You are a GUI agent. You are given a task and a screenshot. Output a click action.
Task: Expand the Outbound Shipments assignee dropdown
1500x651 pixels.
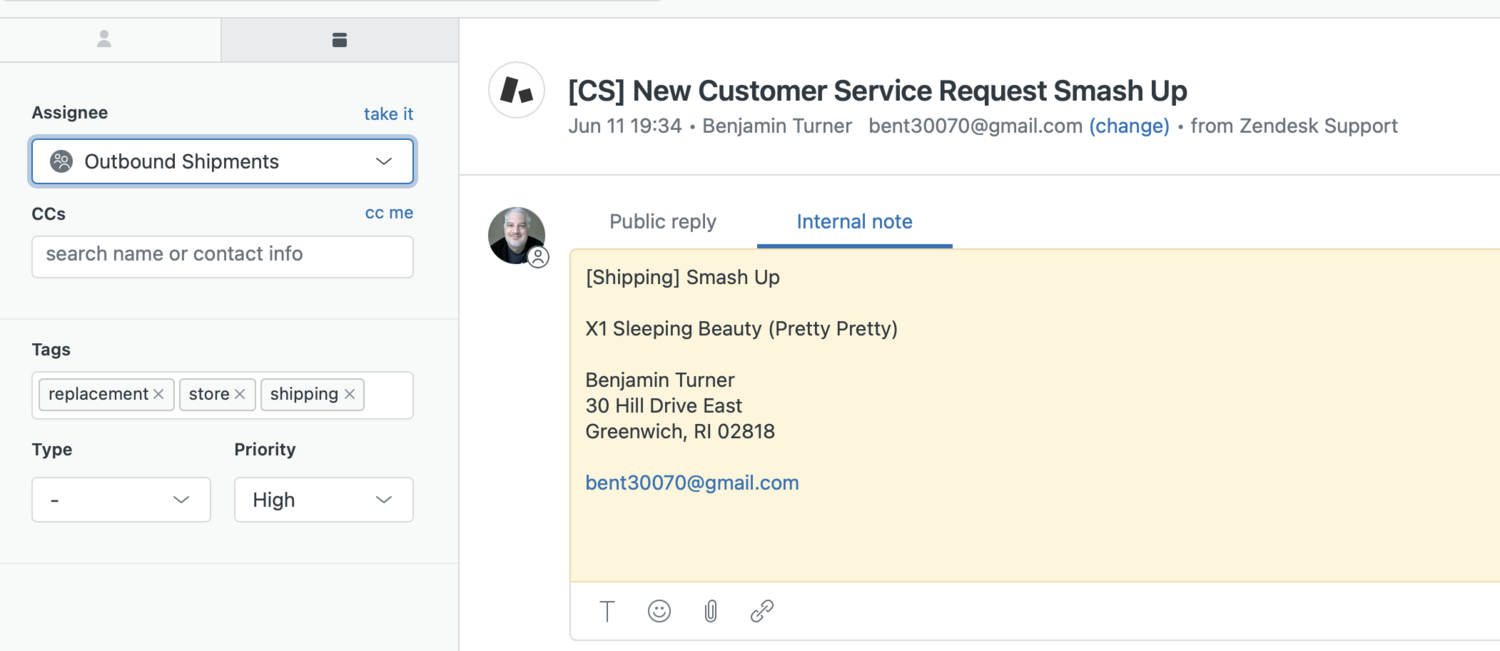click(223, 162)
